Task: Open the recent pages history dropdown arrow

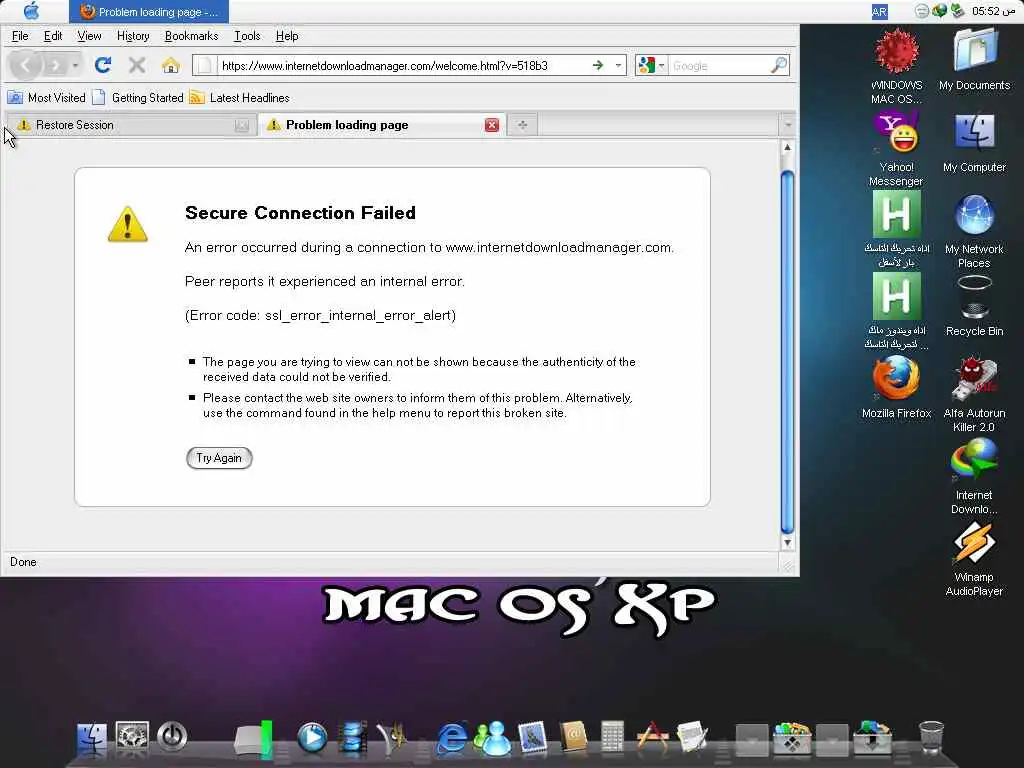Action: click(x=76, y=65)
